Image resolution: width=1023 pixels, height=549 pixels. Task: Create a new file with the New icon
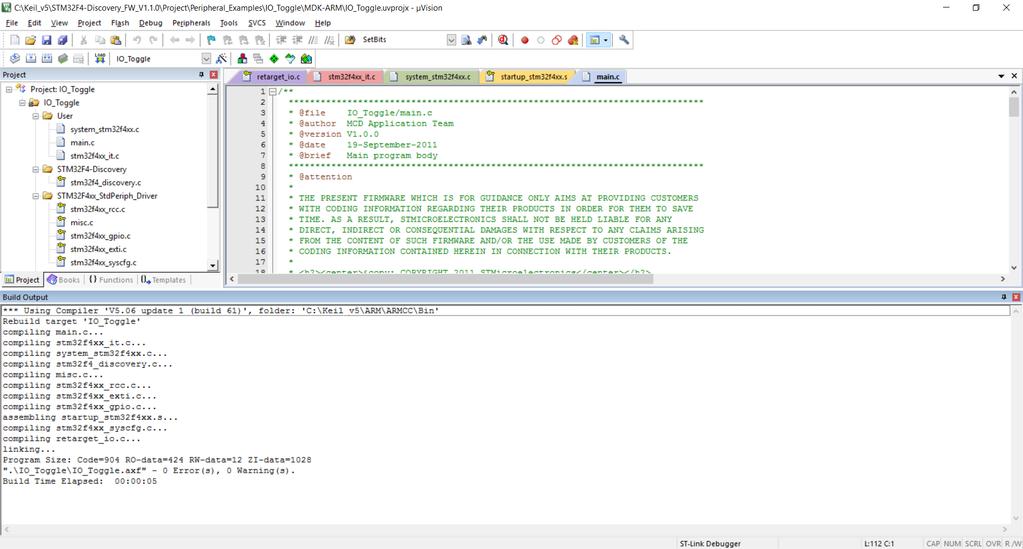[15, 40]
